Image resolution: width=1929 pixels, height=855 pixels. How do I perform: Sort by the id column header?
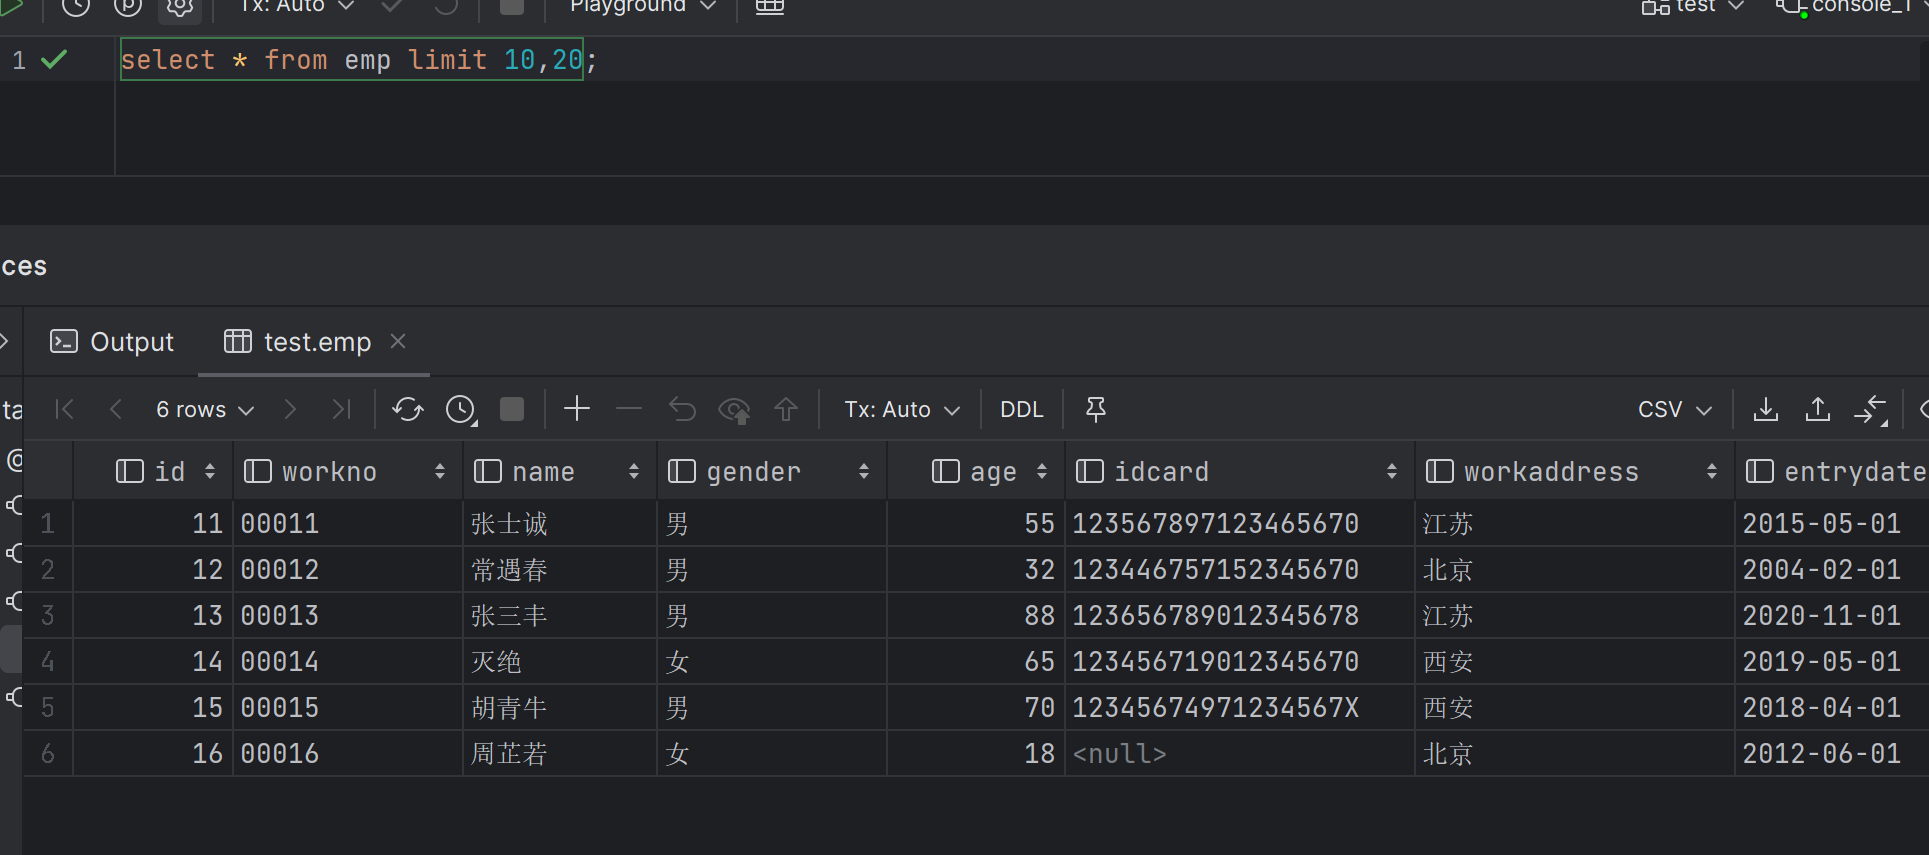[x=153, y=471]
